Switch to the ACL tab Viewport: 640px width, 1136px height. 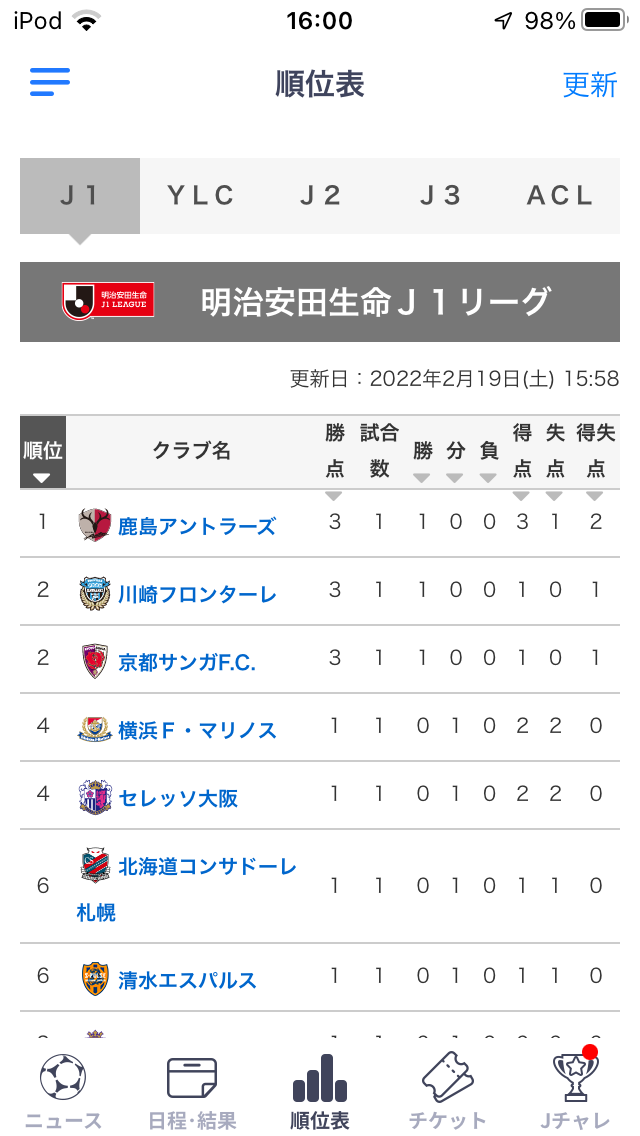(560, 196)
